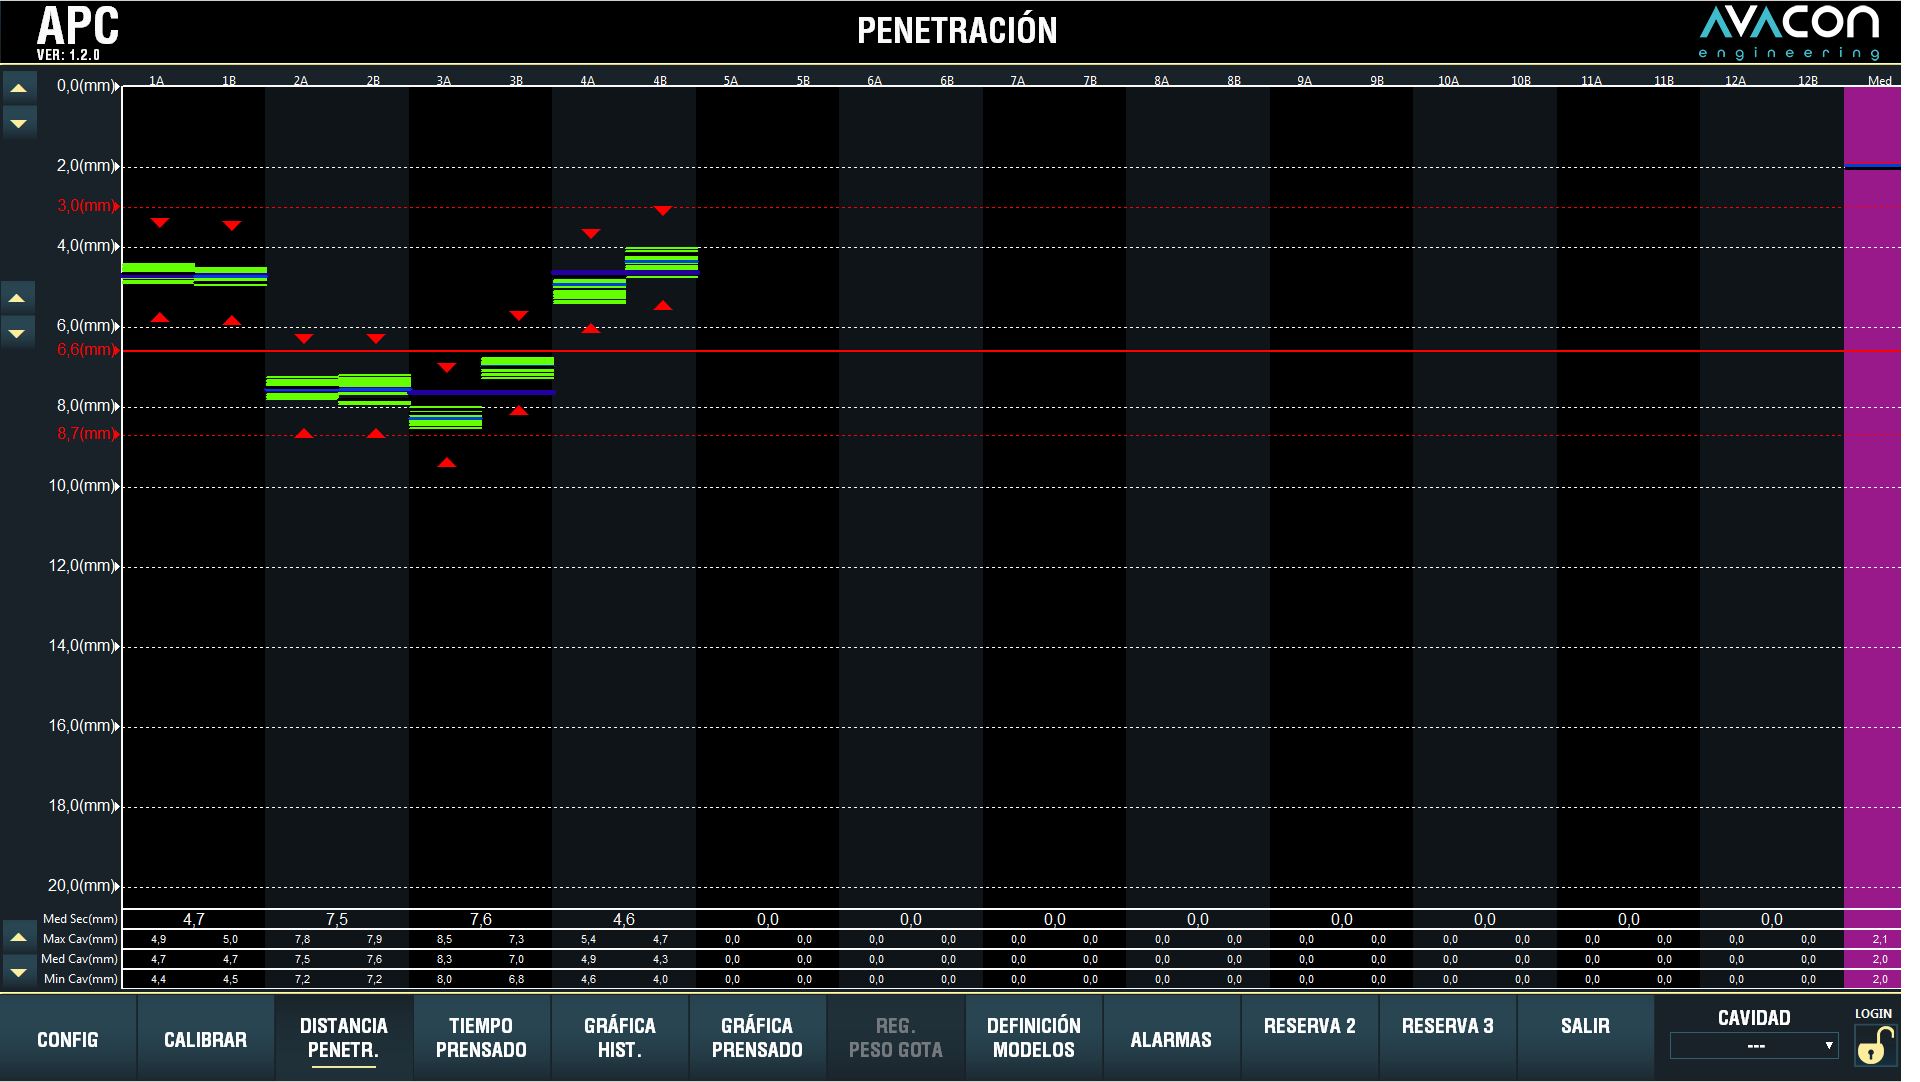Select DISTANCIA PENETR. tab
Screen dimensions: 1920x1082
pyautogui.click(x=343, y=1038)
